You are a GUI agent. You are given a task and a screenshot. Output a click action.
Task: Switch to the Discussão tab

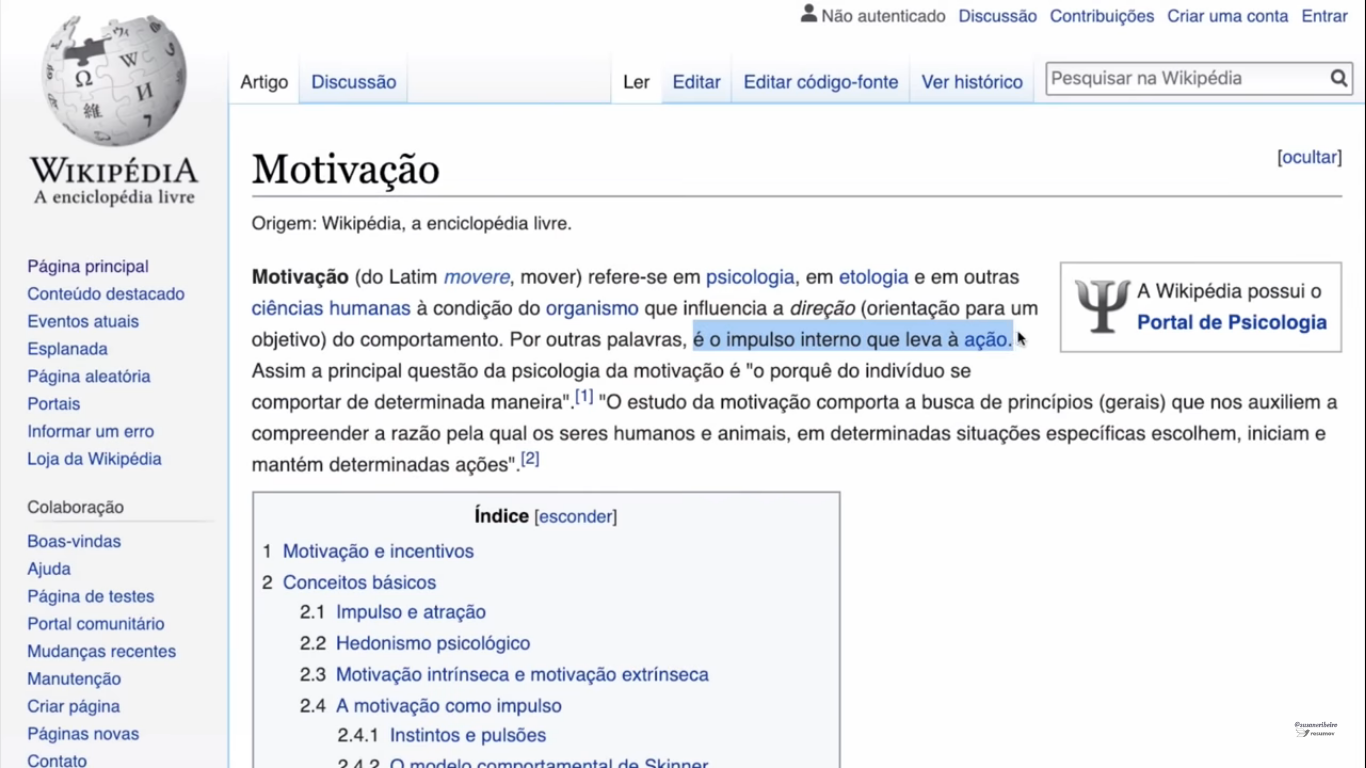353,82
